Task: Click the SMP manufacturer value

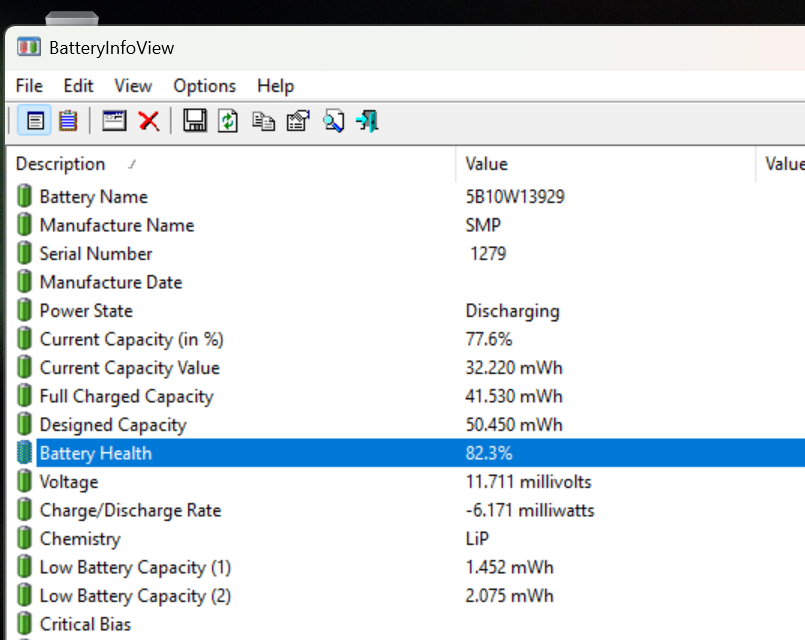Action: tap(483, 225)
